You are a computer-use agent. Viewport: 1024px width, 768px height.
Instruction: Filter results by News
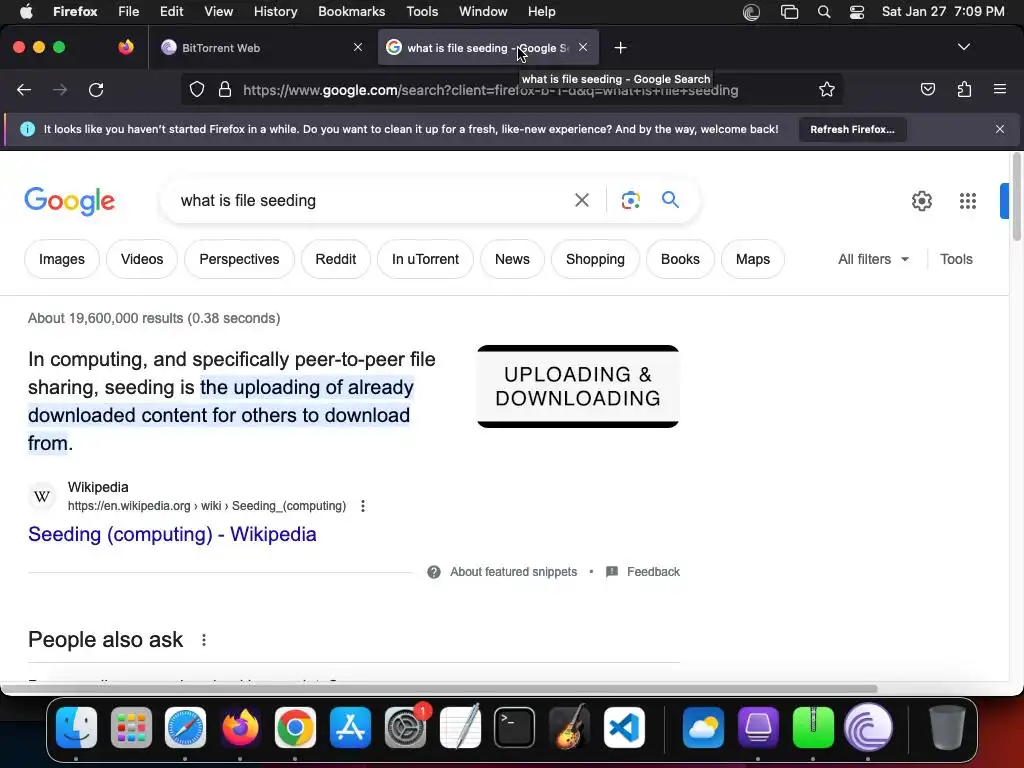[512, 259]
